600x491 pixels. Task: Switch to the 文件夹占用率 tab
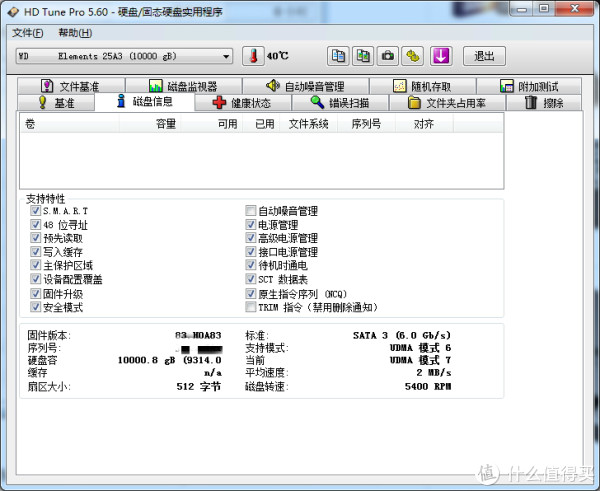447,103
